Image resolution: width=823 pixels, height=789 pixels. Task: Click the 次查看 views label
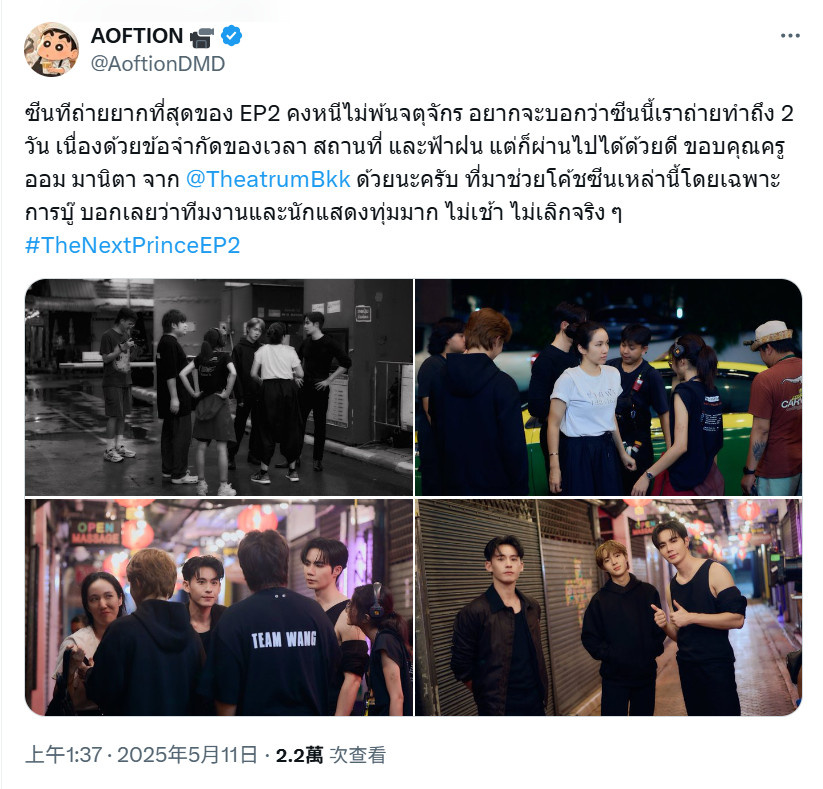pyautogui.click(x=357, y=755)
